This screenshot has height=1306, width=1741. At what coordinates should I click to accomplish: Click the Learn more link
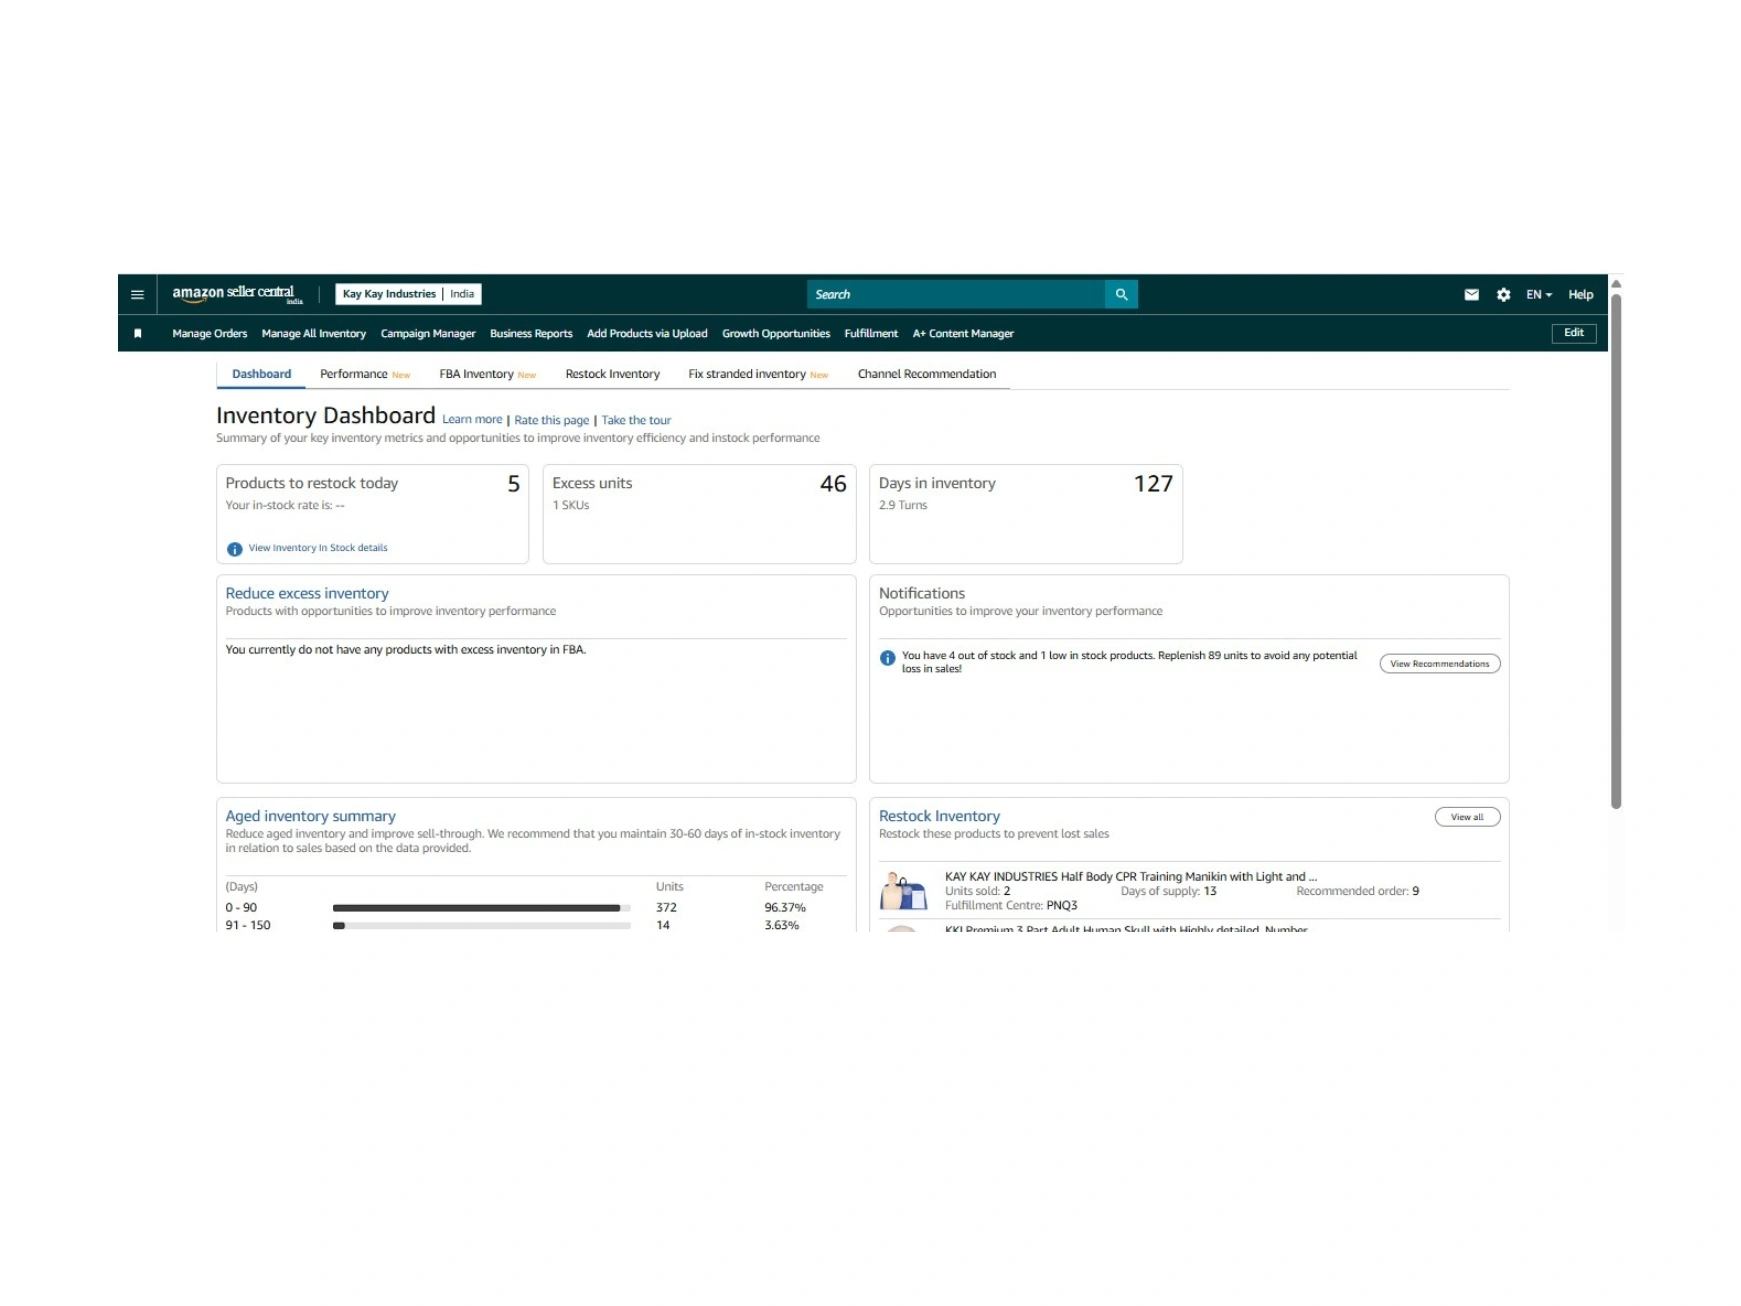tap(472, 420)
